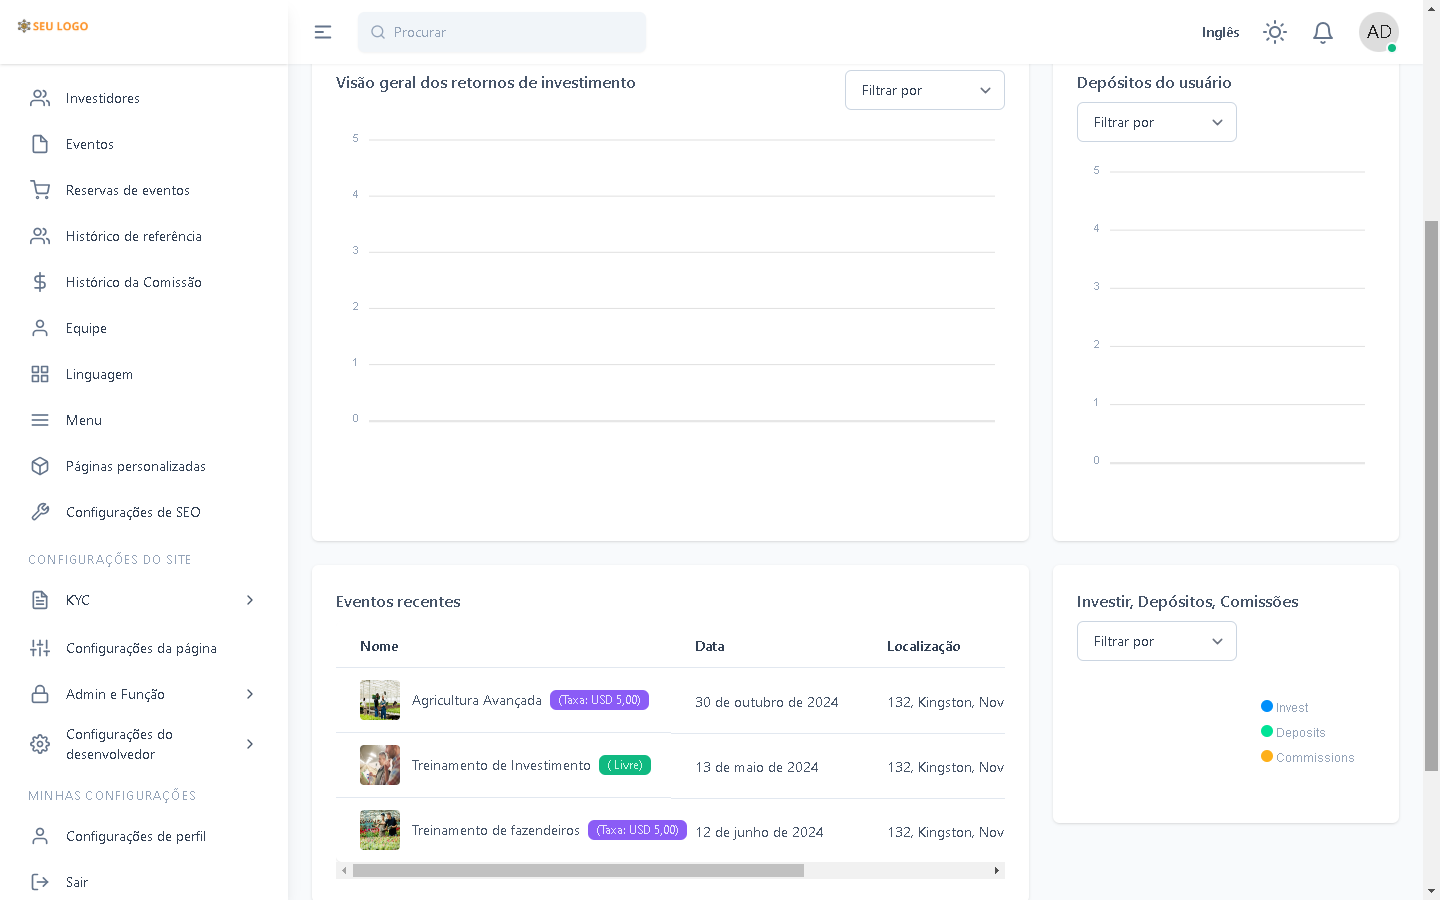Open the Investidores menu item
Image resolution: width=1440 pixels, height=900 pixels.
[102, 98]
